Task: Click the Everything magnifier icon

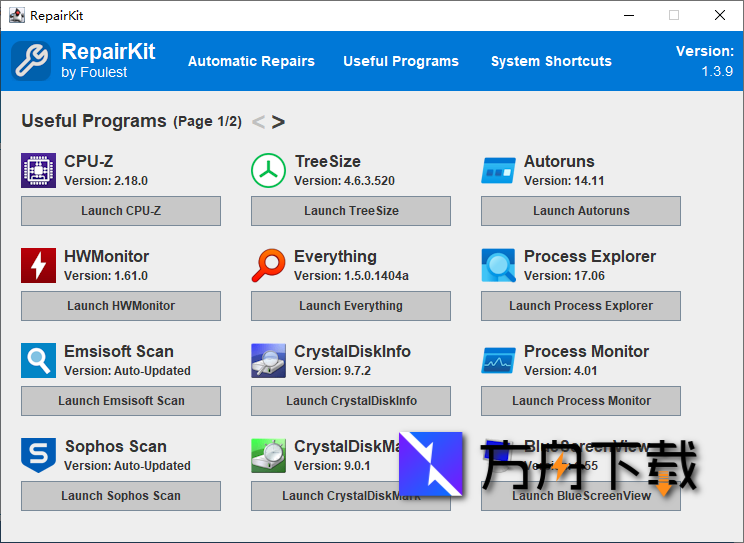Action: (x=268, y=265)
